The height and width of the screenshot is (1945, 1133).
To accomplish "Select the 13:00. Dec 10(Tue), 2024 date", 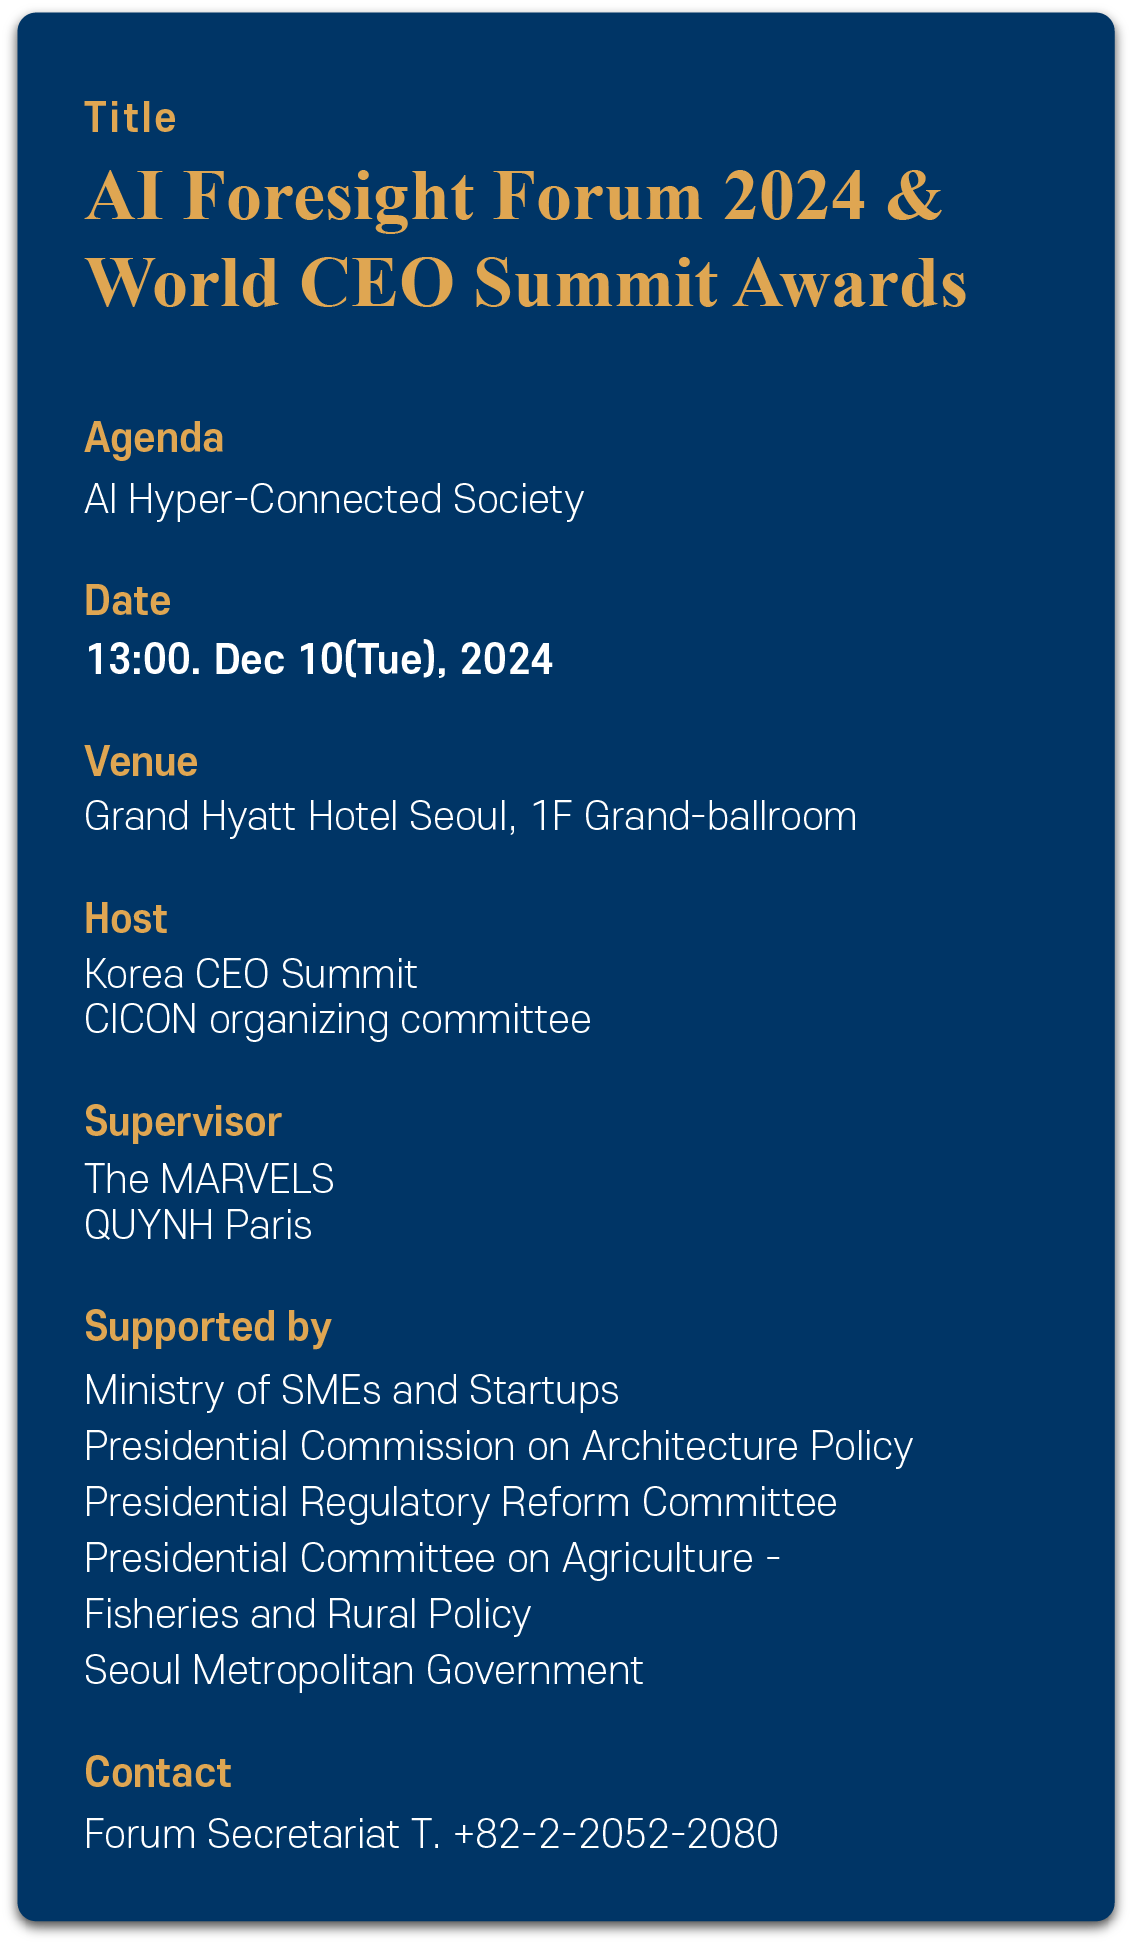I will coord(319,660).
